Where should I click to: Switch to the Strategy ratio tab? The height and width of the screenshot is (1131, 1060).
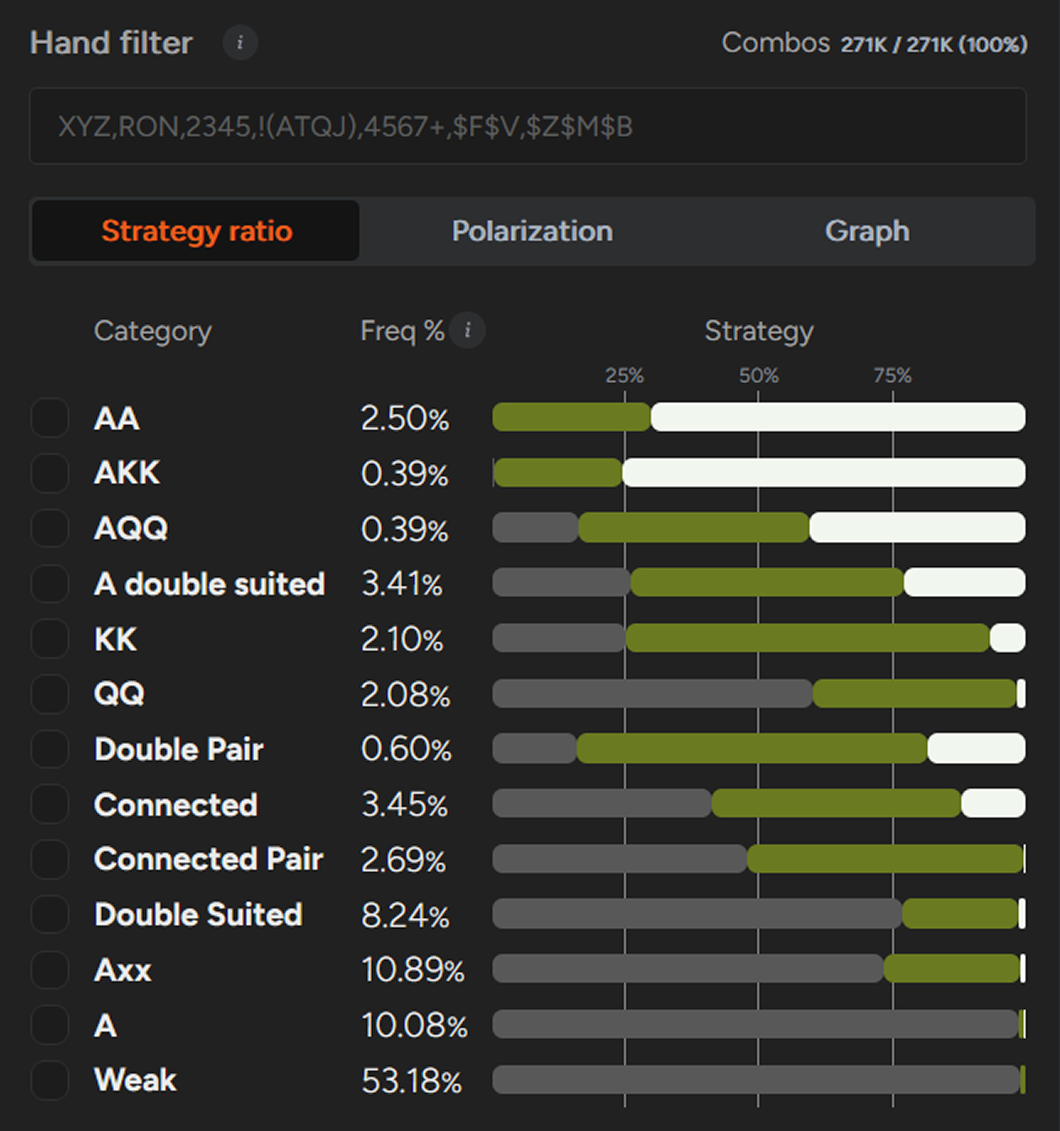point(196,231)
